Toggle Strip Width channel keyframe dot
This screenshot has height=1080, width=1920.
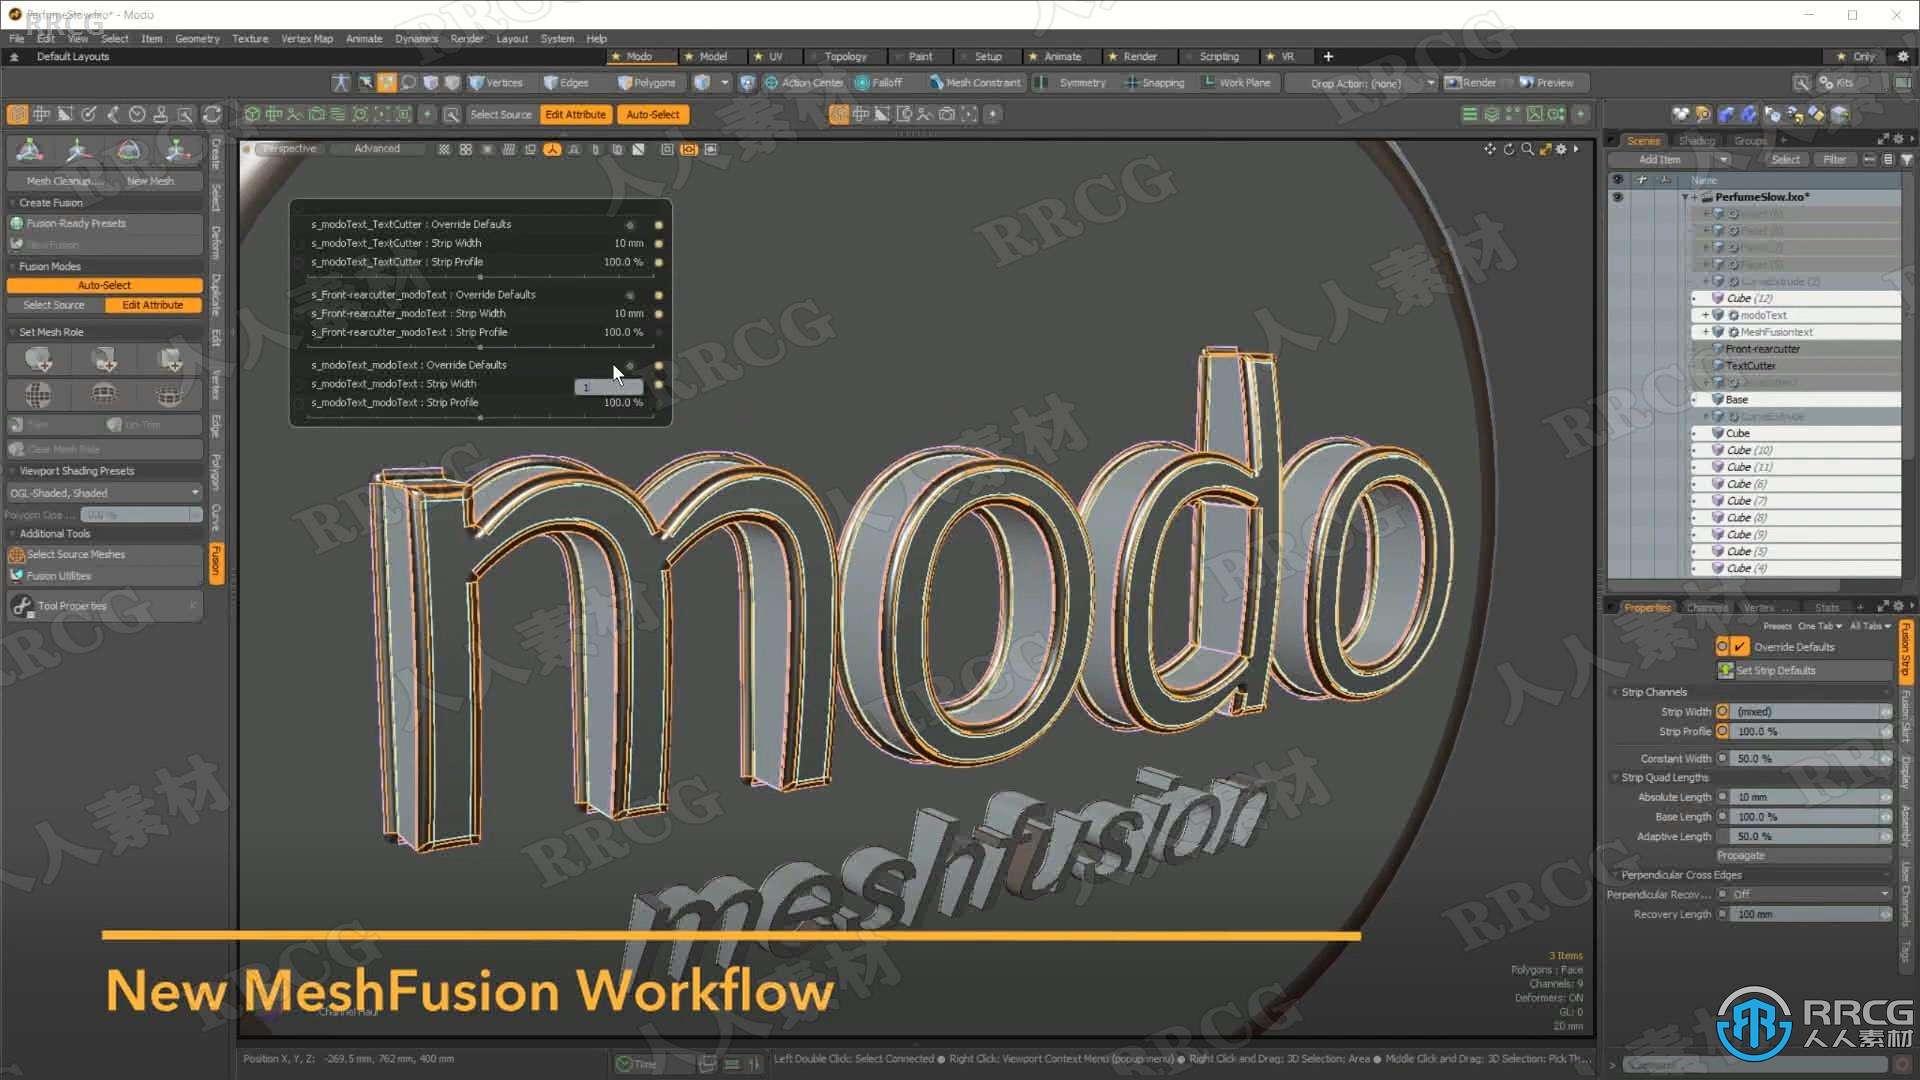coord(1722,712)
